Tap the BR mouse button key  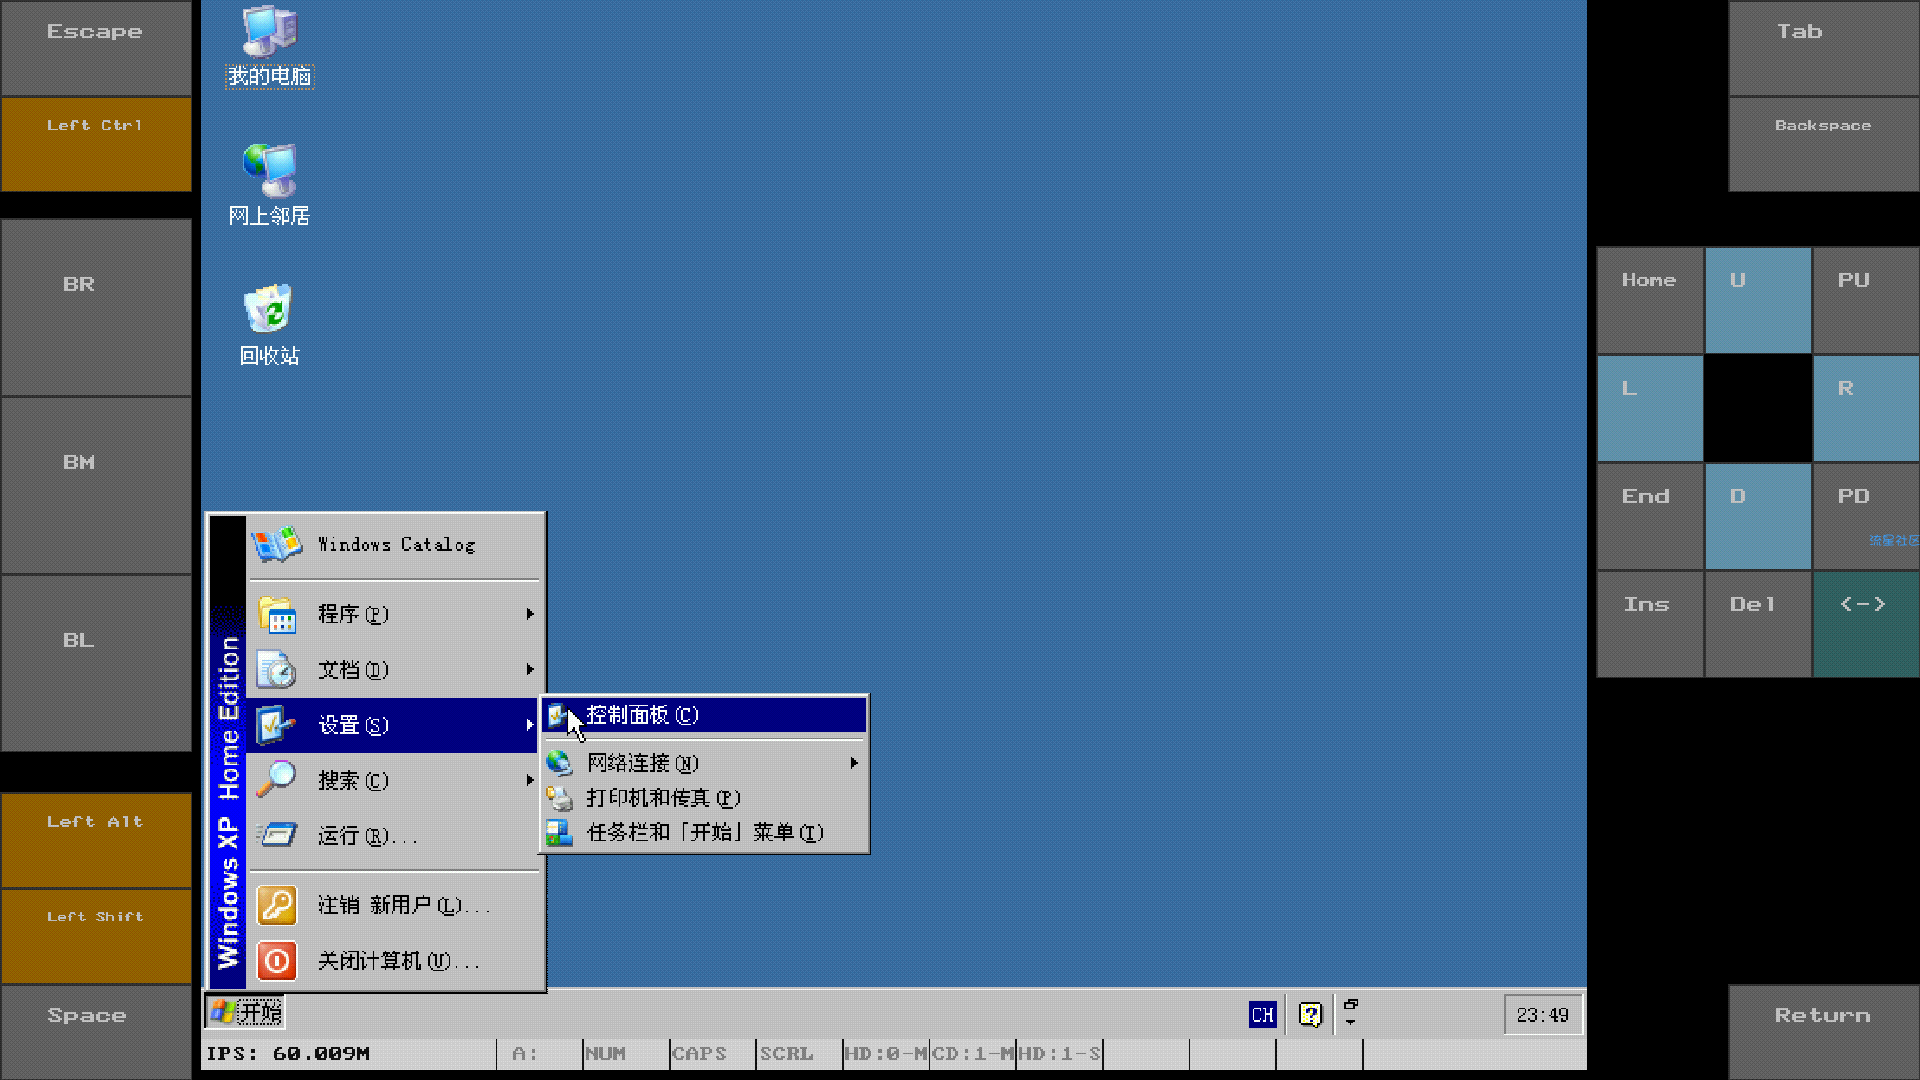pyautogui.click(x=96, y=308)
